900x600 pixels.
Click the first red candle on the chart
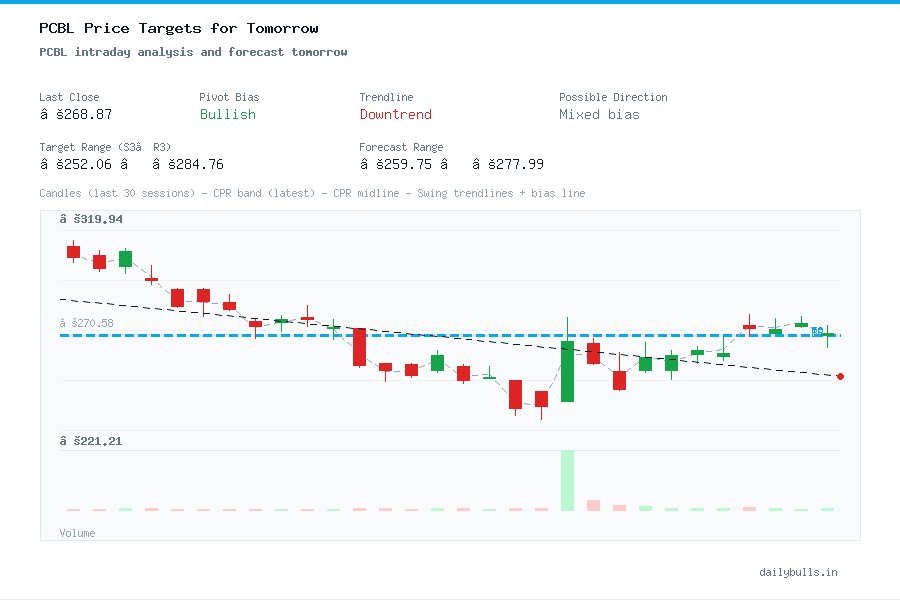(72, 252)
